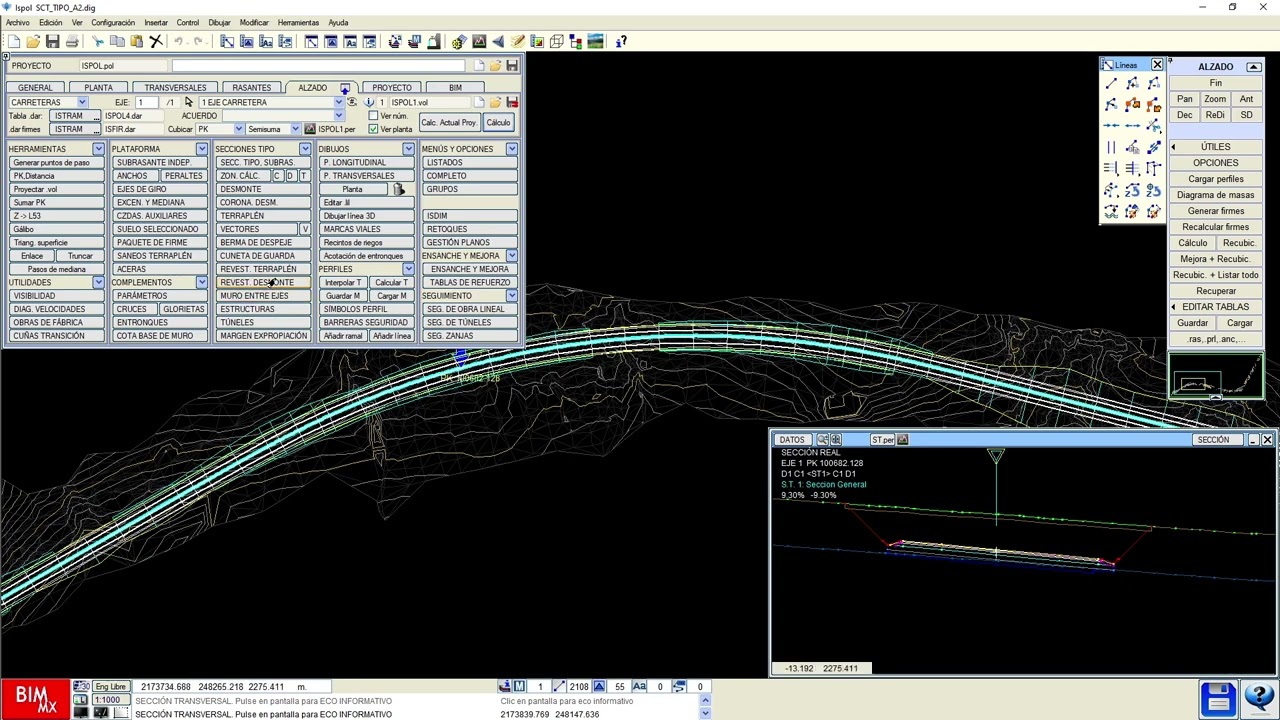Click the trash bin icon next to Planta
This screenshot has height=720, width=1280.
(x=398, y=189)
